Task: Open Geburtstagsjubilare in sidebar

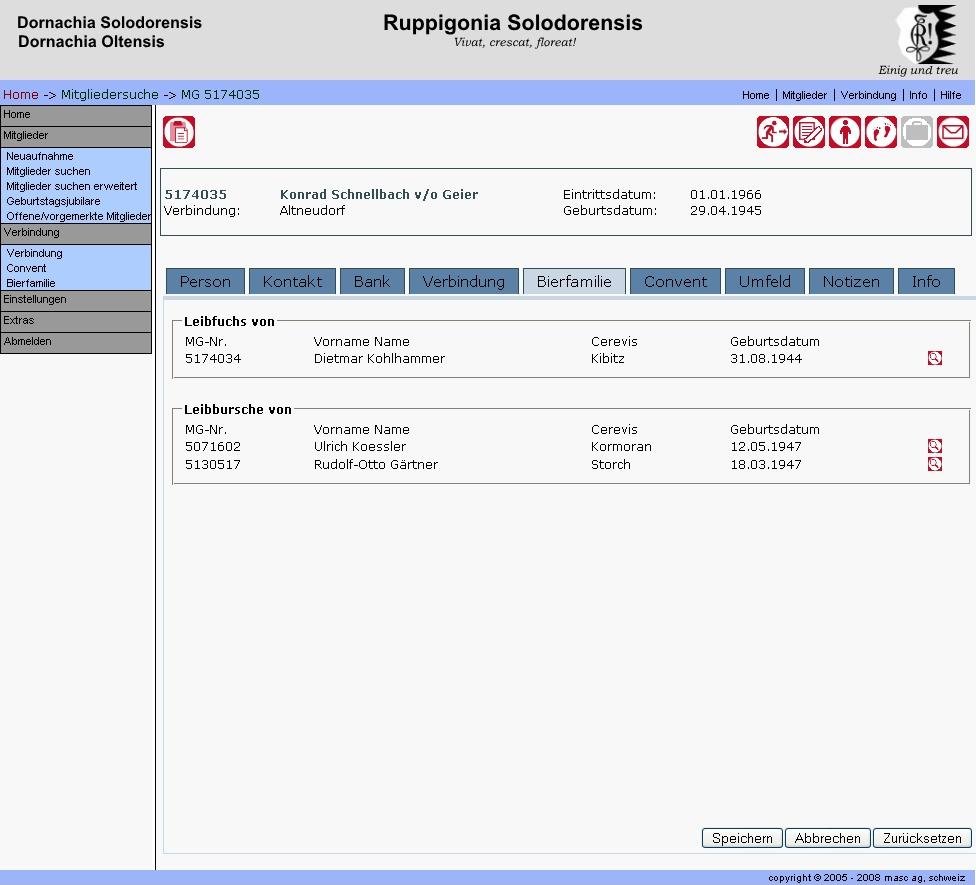Action: coord(53,201)
